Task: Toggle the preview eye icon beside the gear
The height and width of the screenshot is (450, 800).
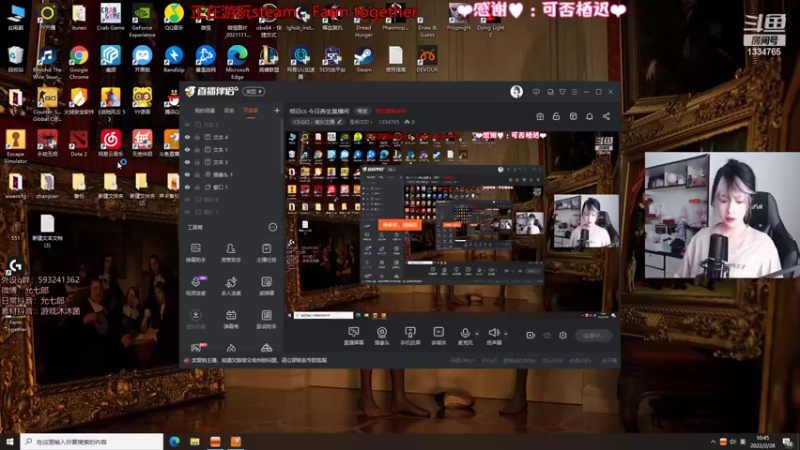Action: click(547, 335)
